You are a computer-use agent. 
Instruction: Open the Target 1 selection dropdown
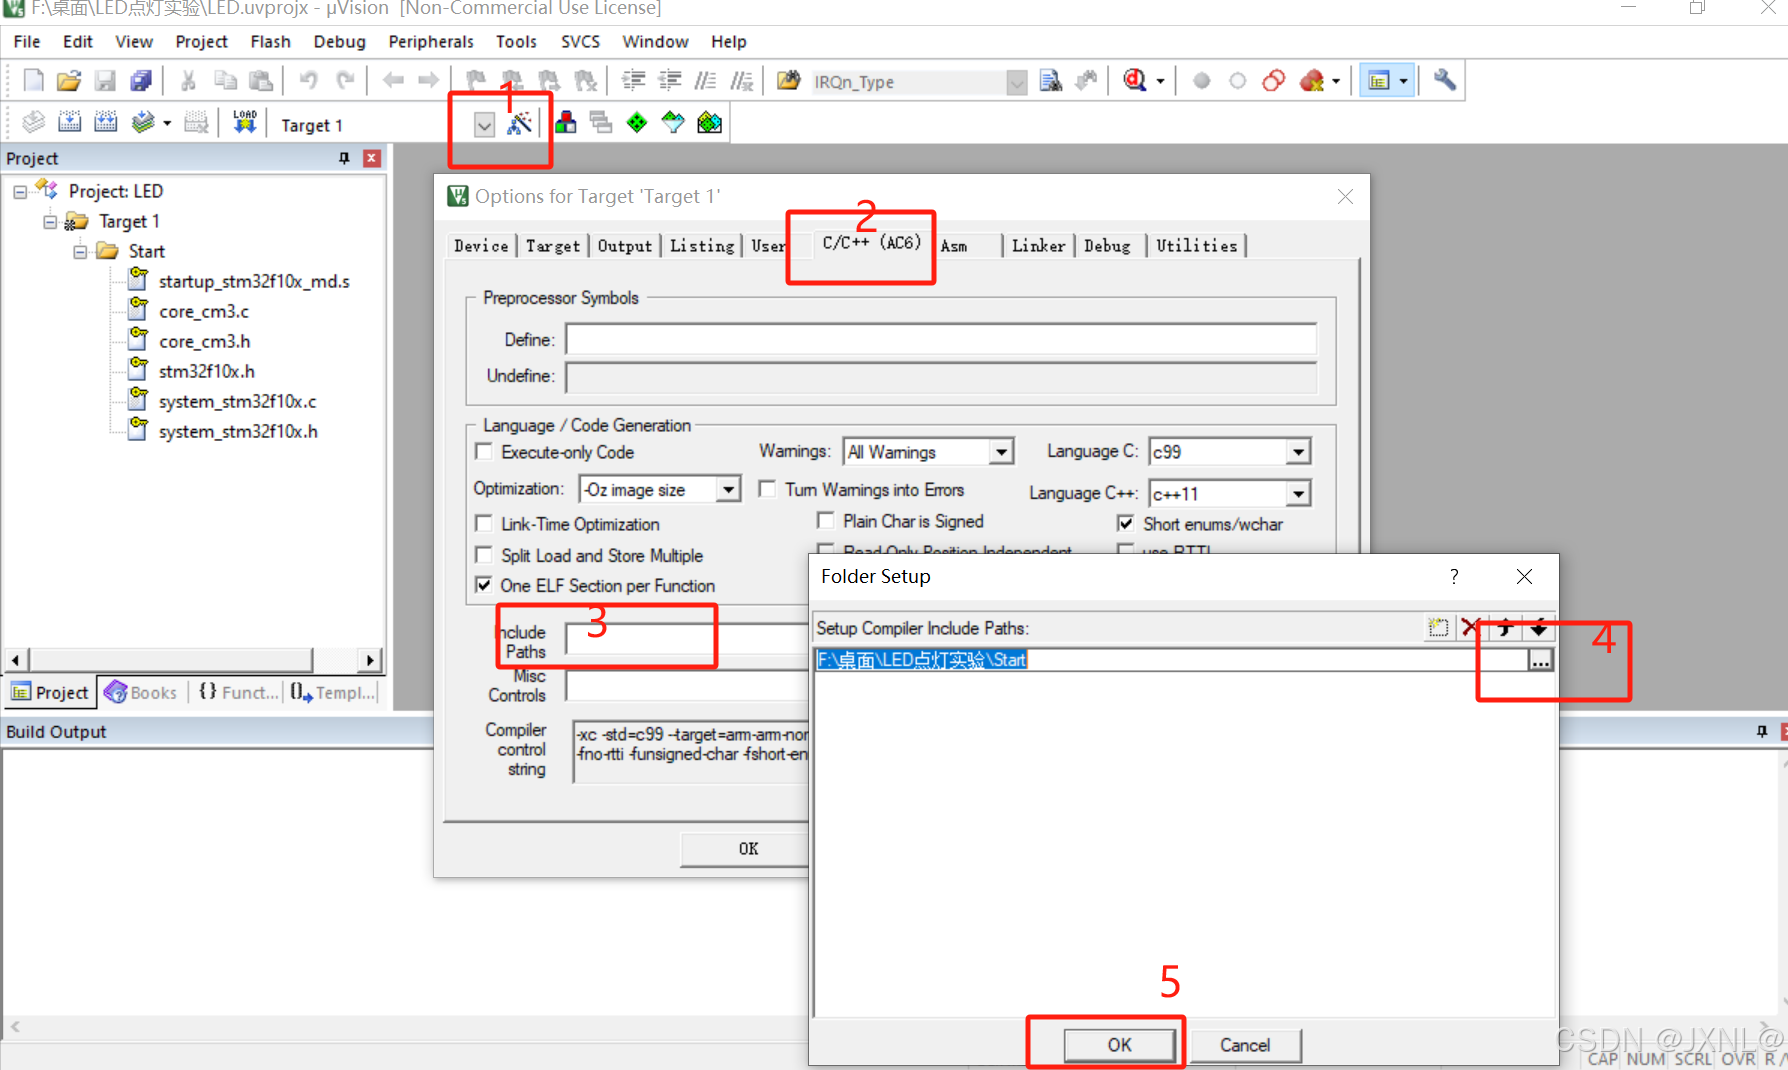point(484,125)
